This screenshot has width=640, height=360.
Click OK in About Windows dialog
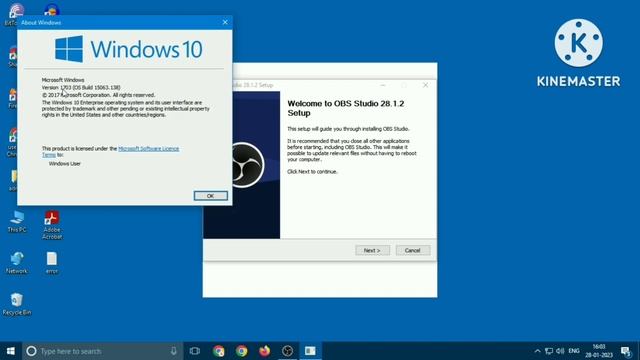tap(211, 196)
